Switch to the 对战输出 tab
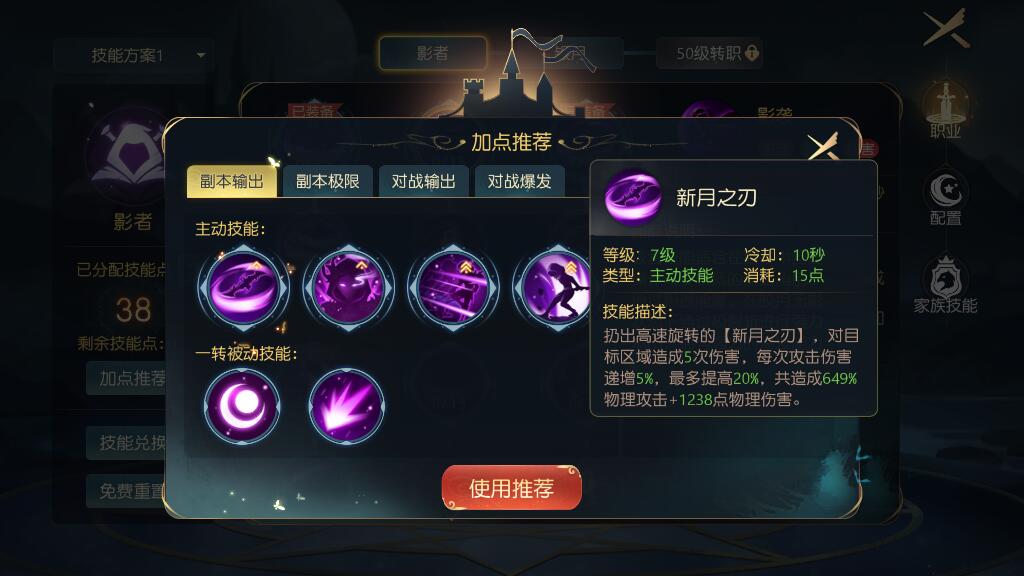The image size is (1024, 576). pos(424,182)
